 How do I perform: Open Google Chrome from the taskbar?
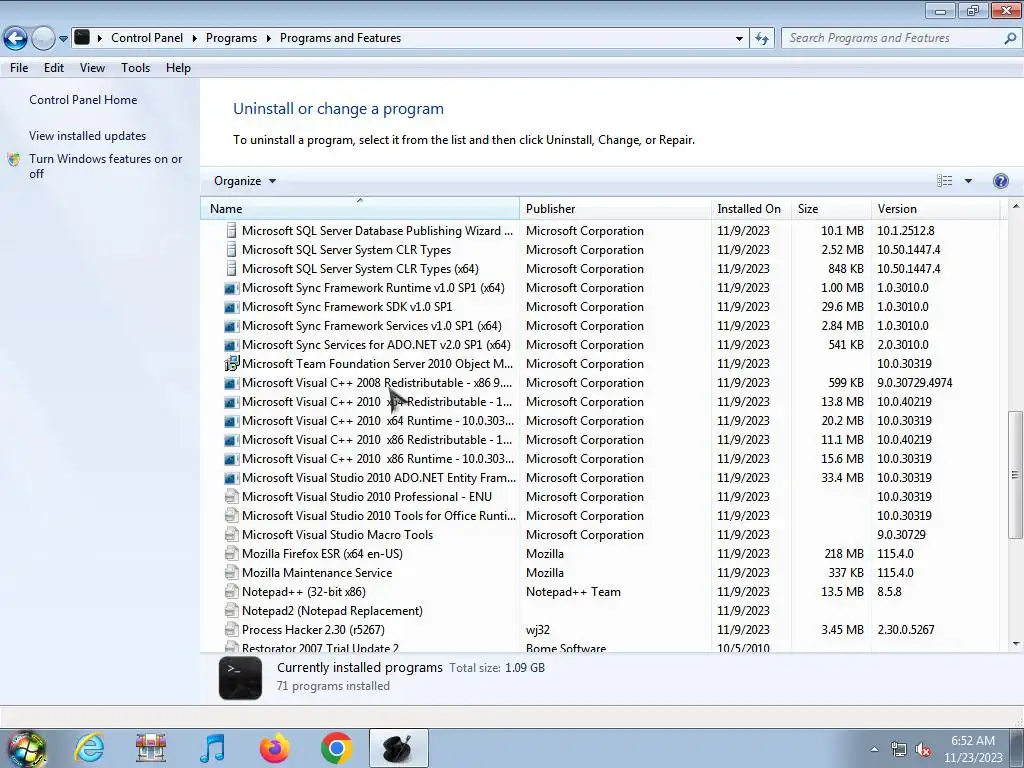tap(336, 748)
